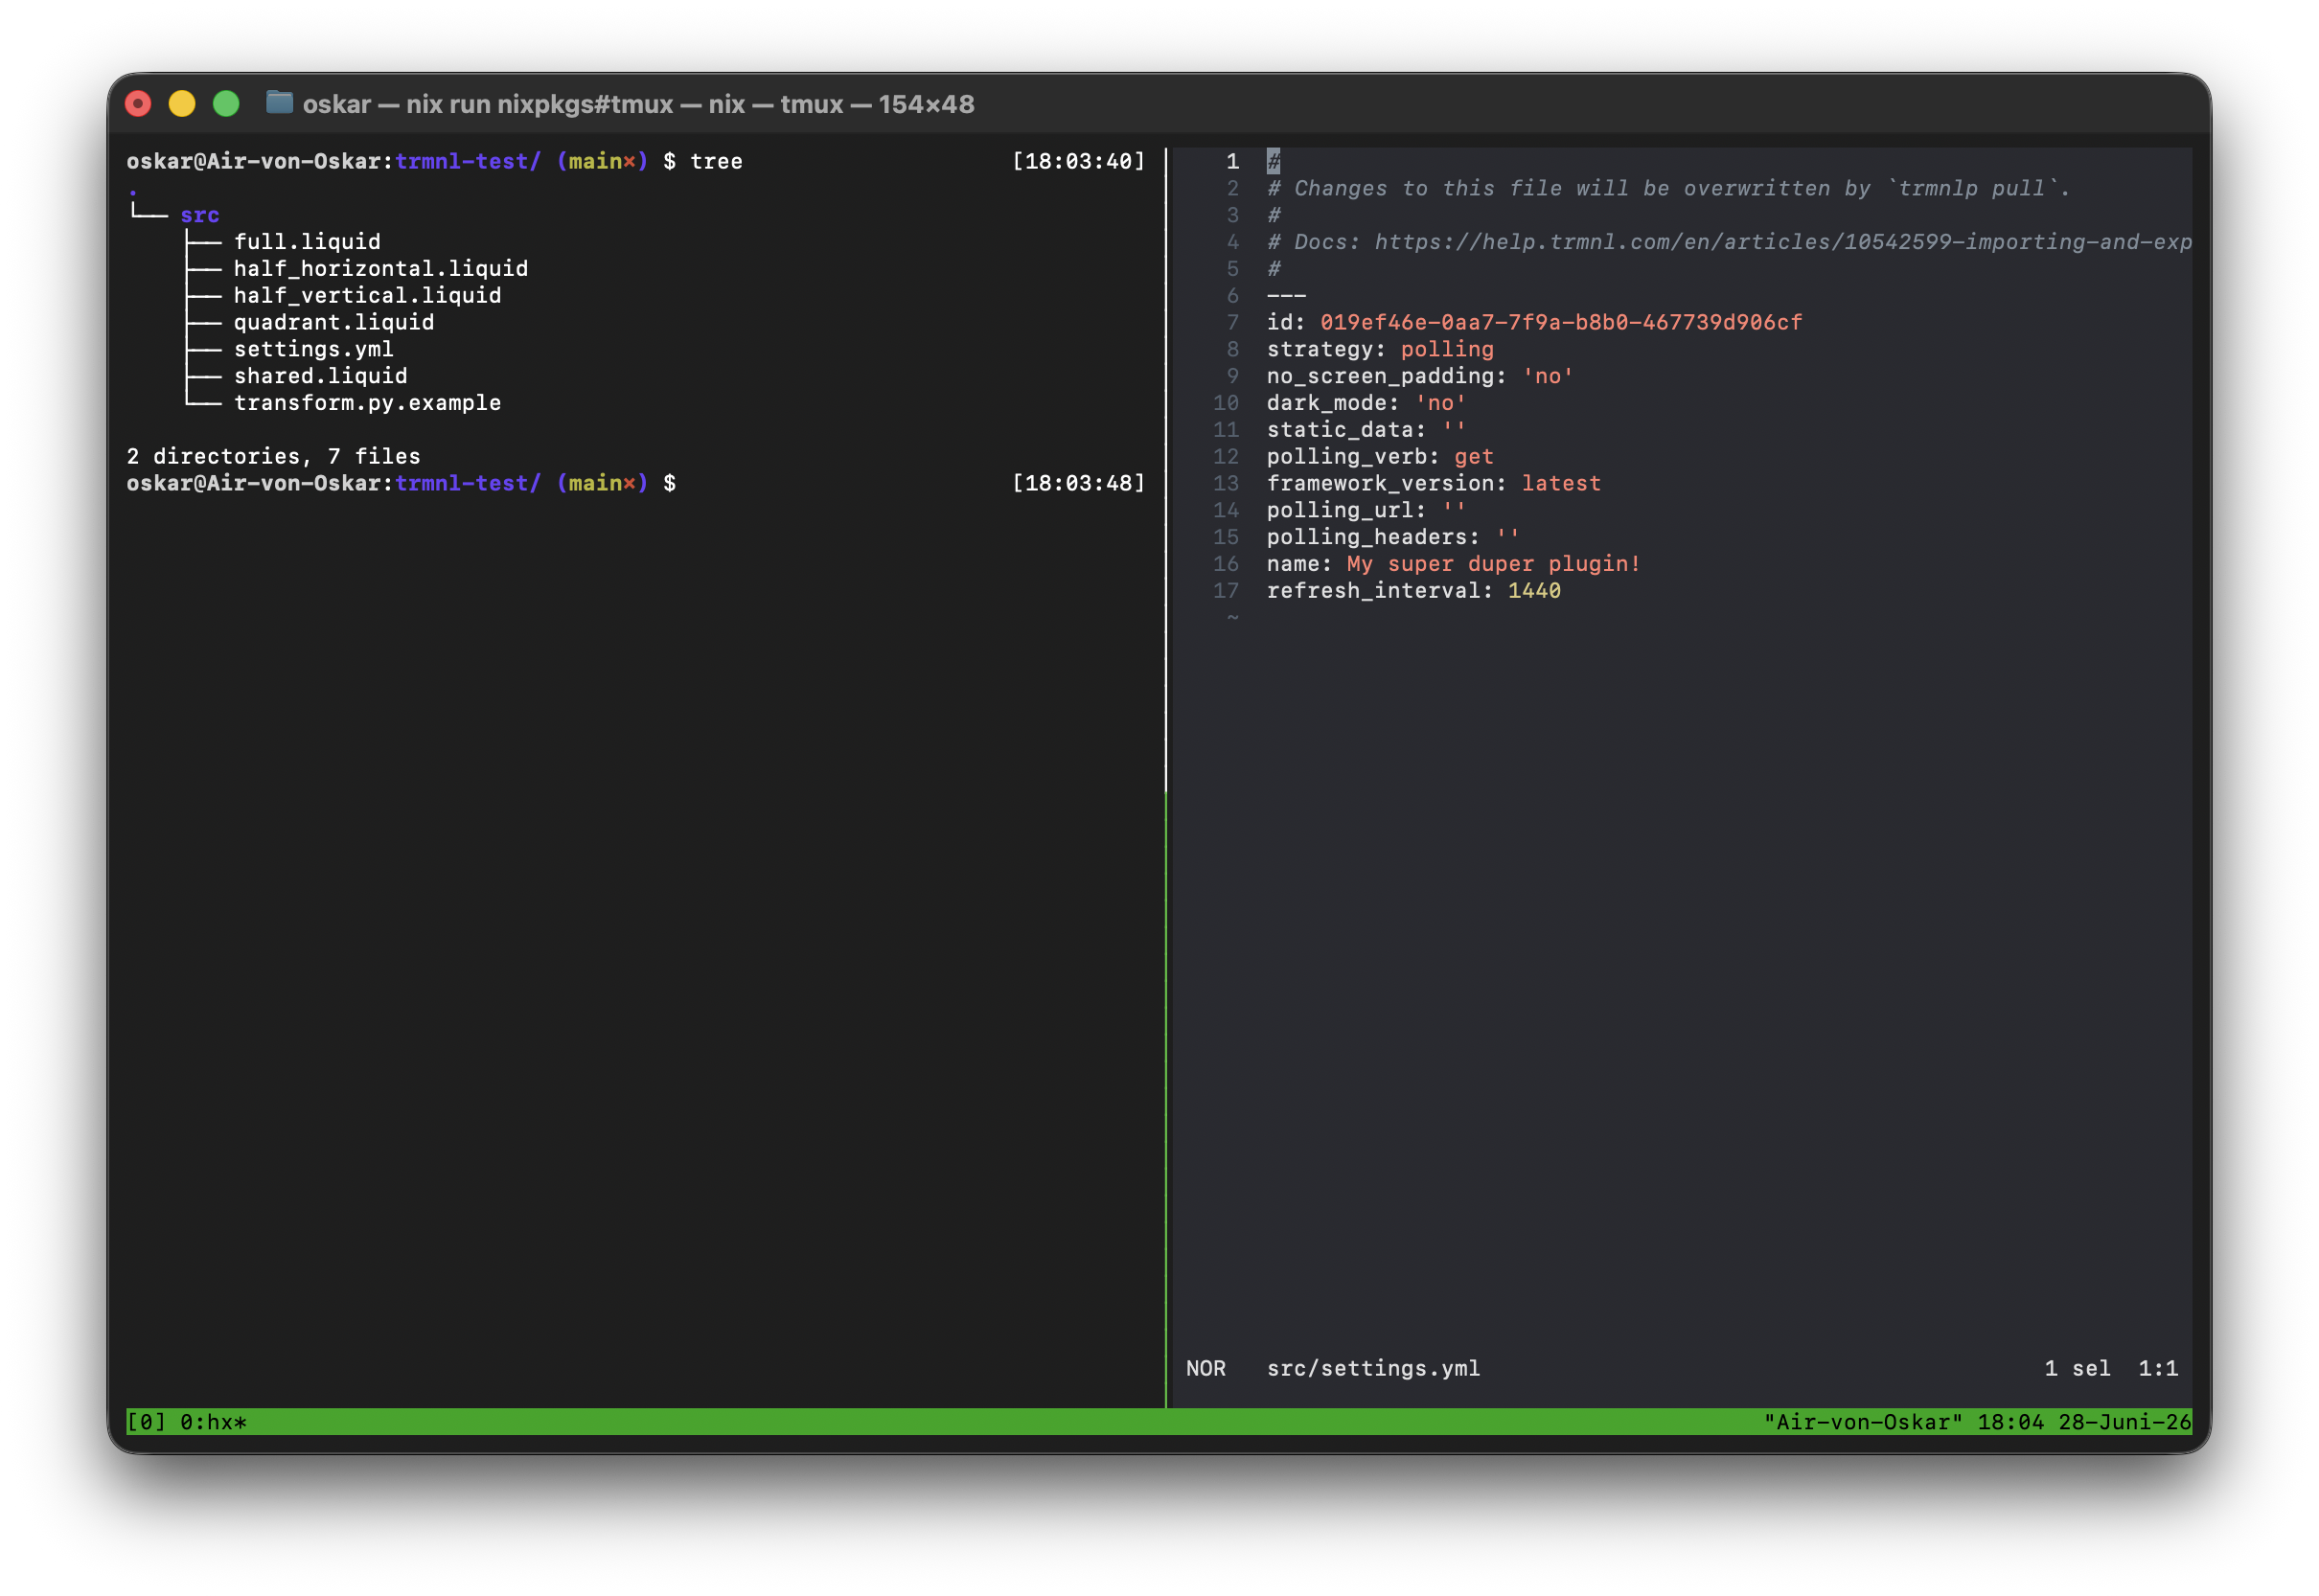Click the NOR mode indicator in Helix
The height and width of the screenshot is (1596, 2319).
(1206, 1369)
